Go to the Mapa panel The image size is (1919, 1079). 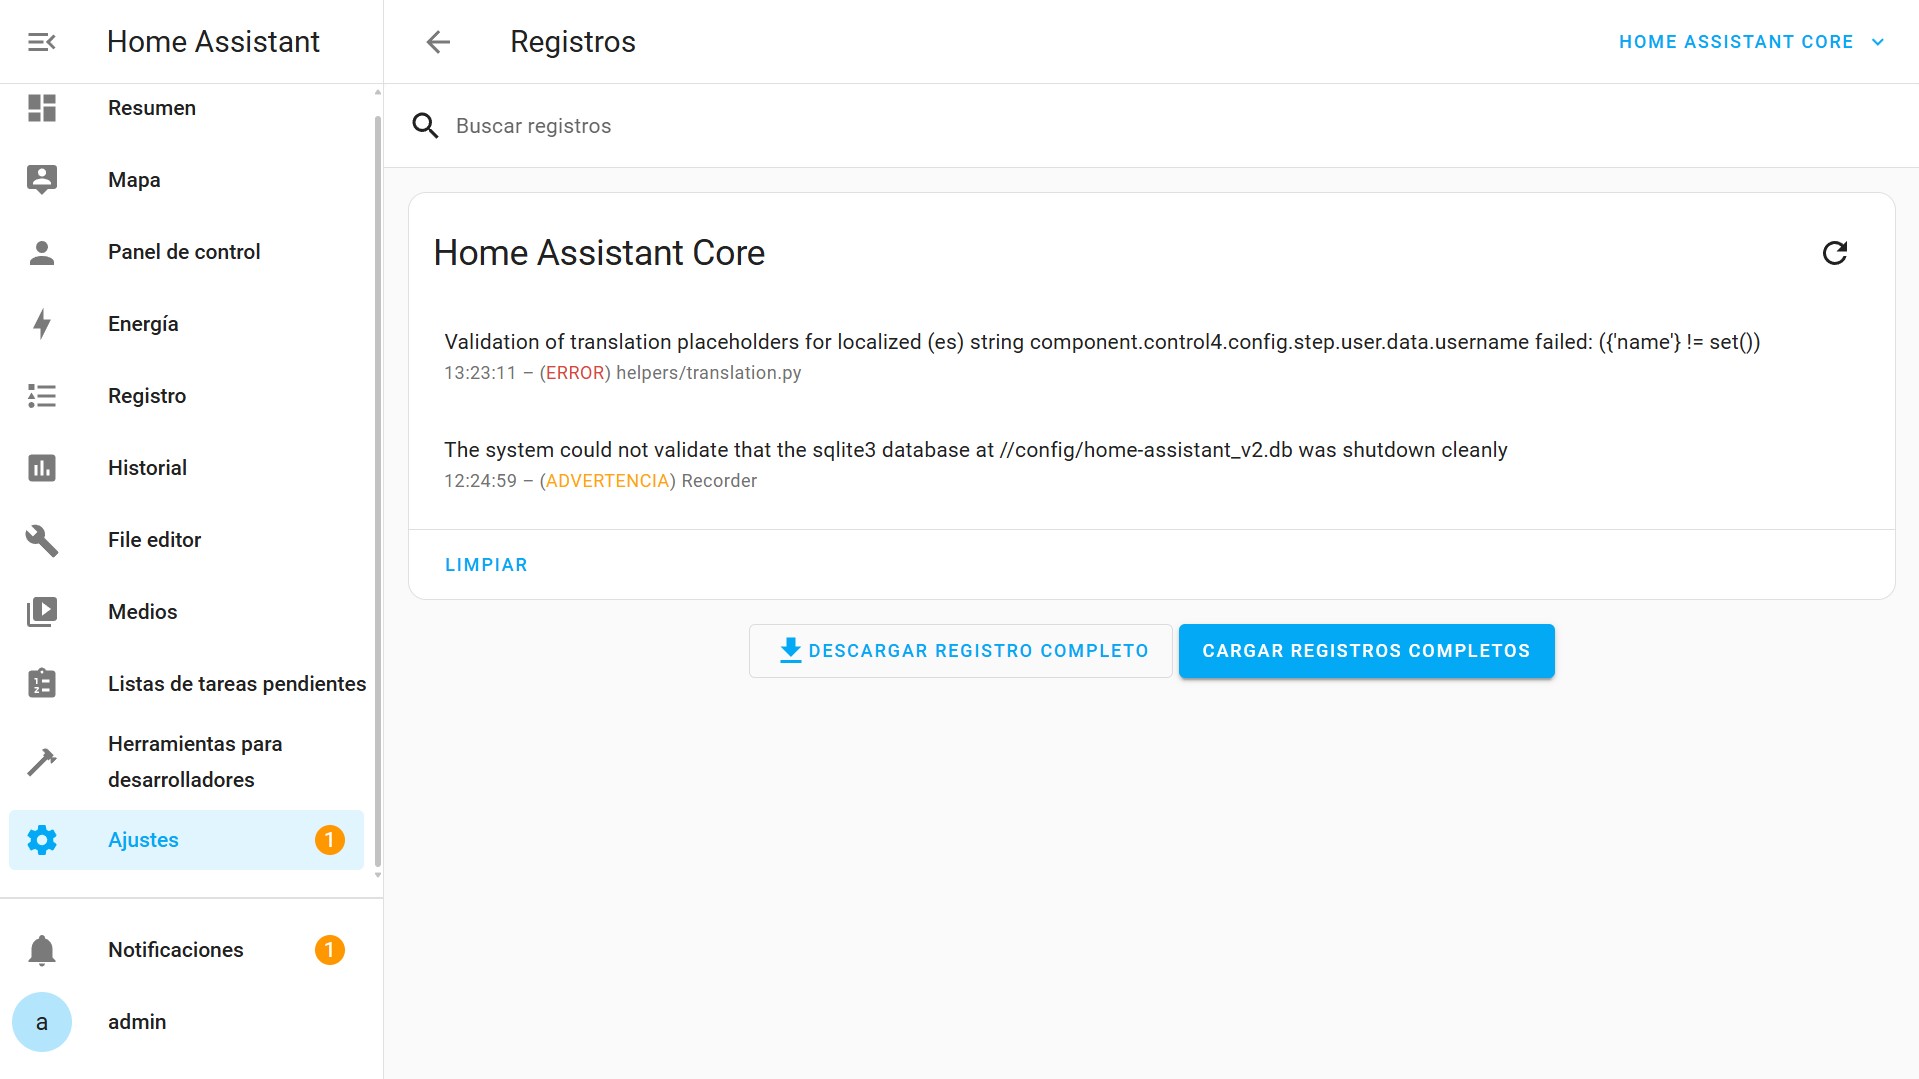click(134, 180)
